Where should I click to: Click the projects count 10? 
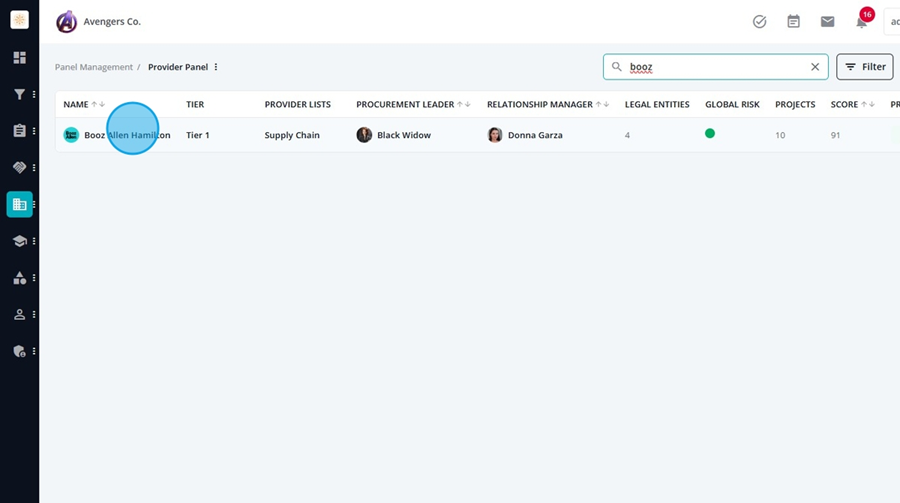(780, 136)
